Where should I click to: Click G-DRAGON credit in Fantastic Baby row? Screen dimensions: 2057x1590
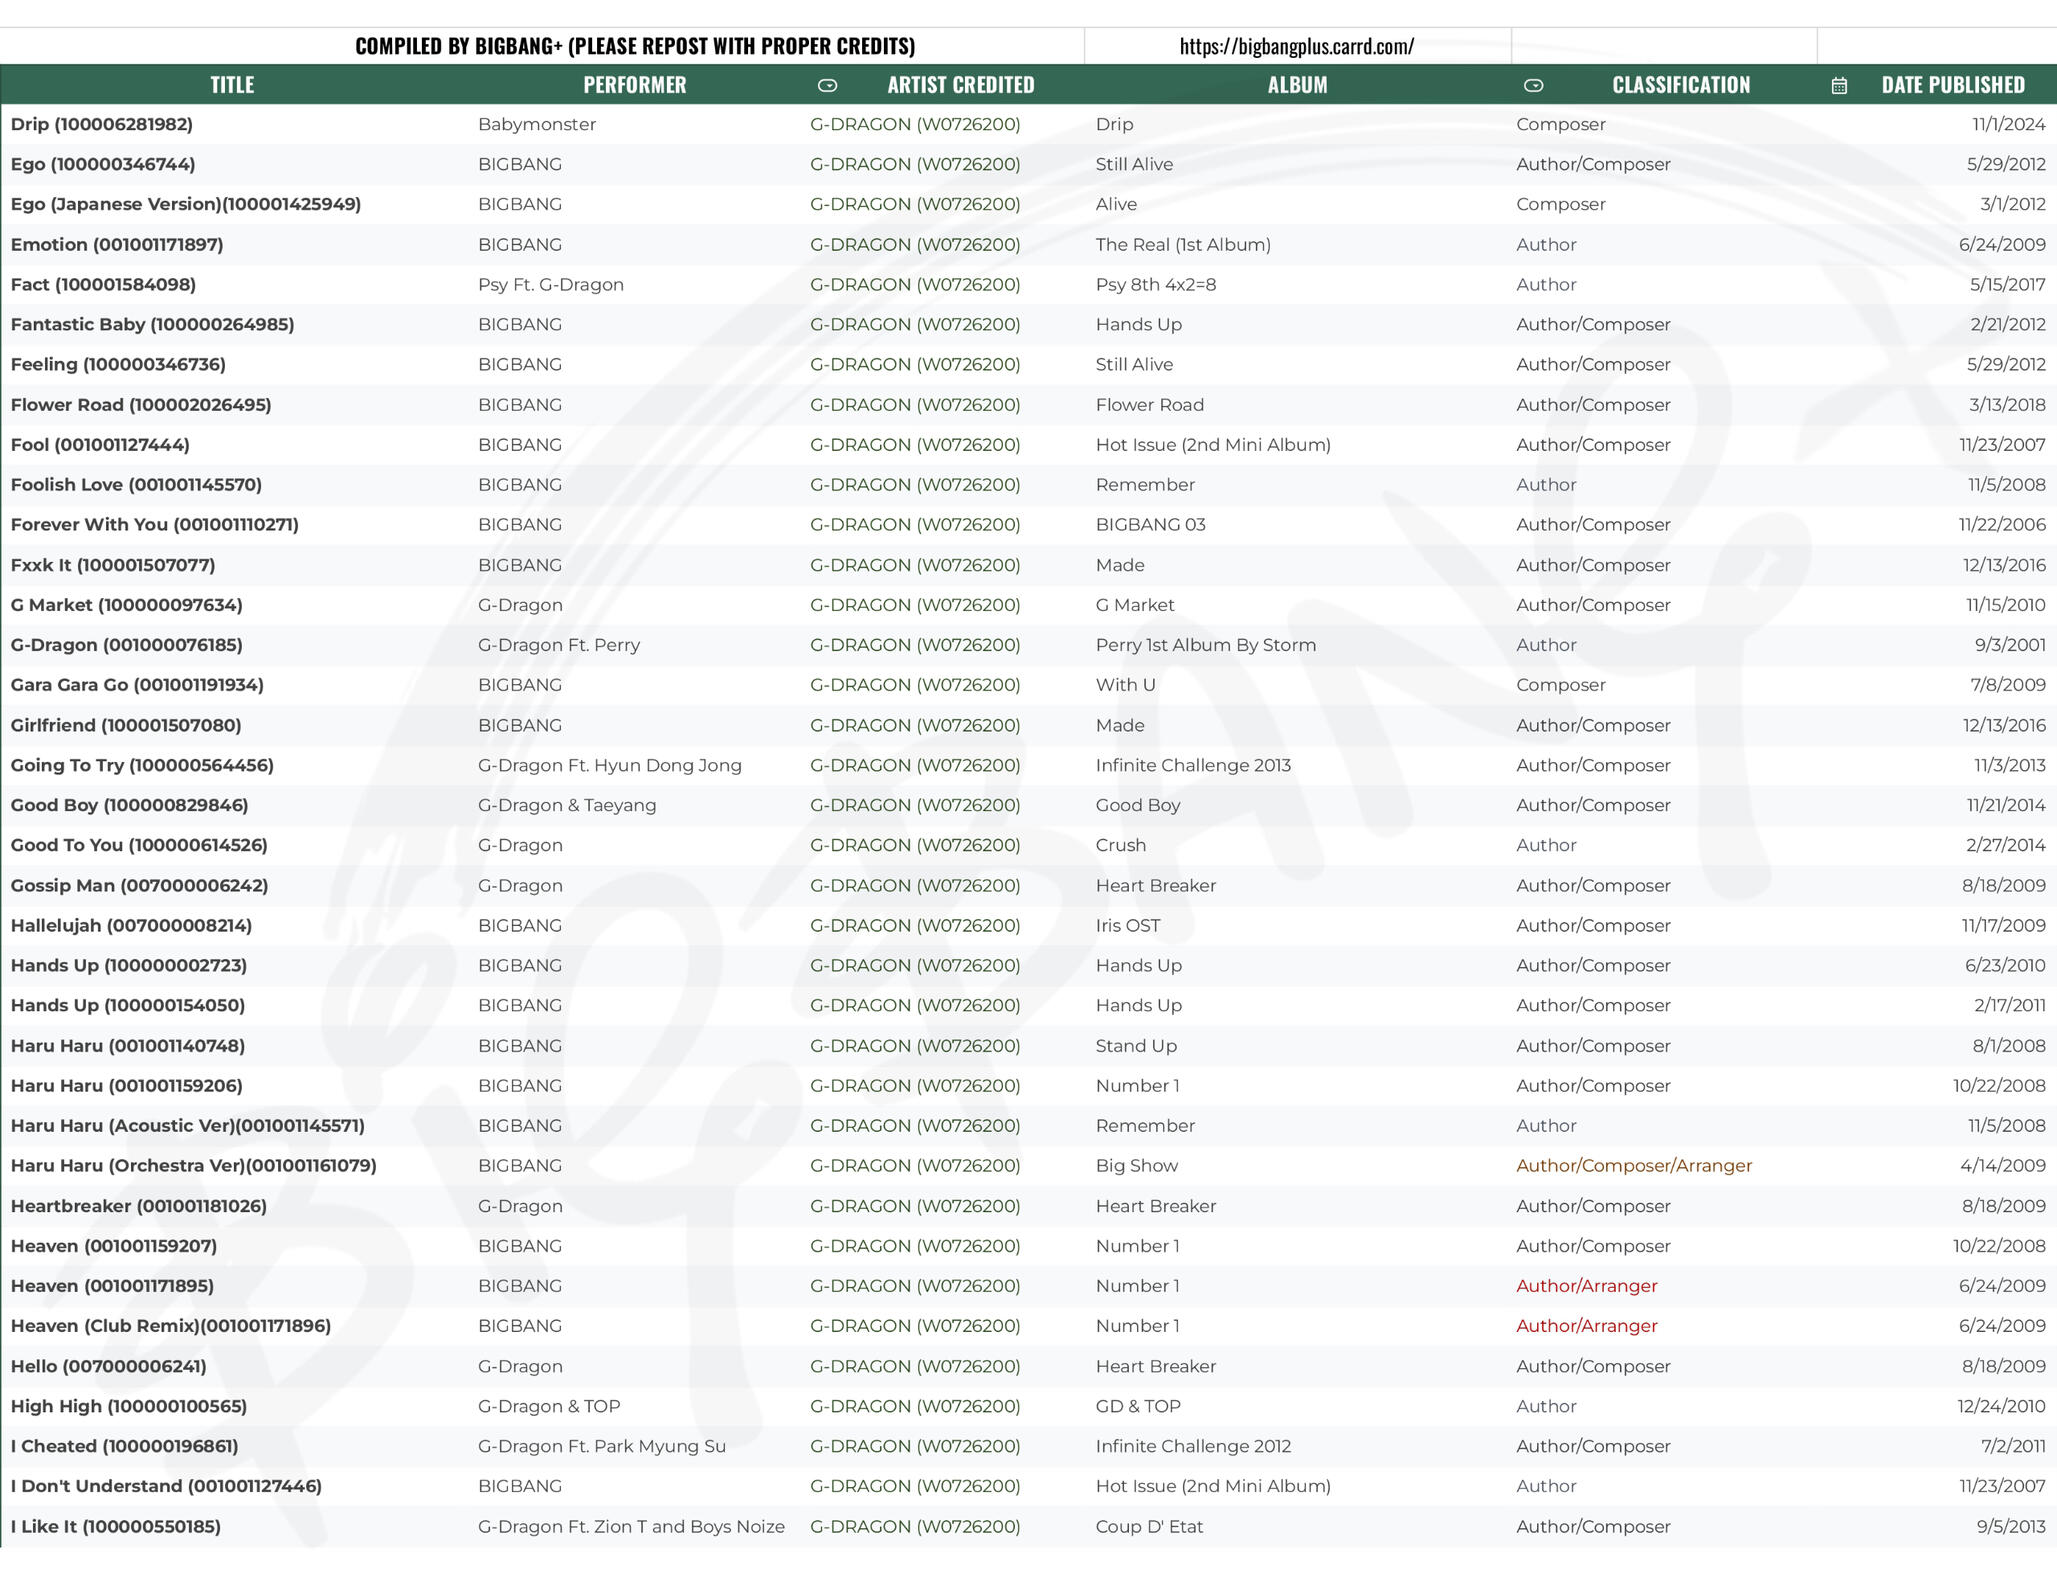click(915, 324)
